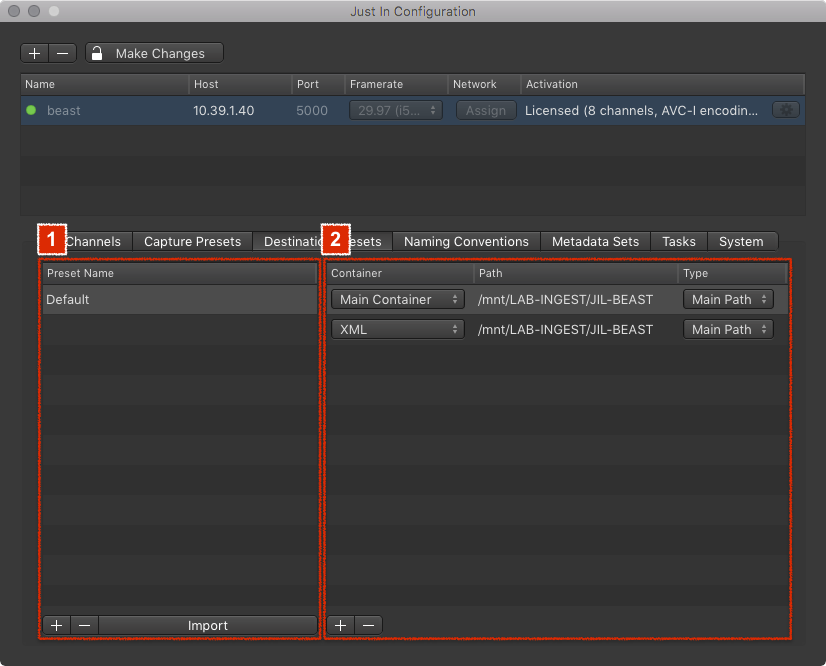Click the green status indicator for beast

[x=31, y=110]
